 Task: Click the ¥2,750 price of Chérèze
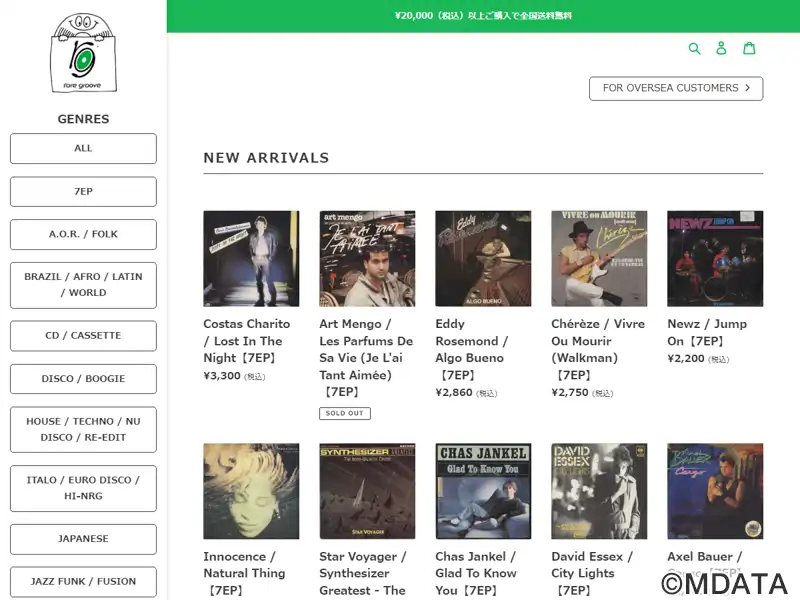coord(570,393)
